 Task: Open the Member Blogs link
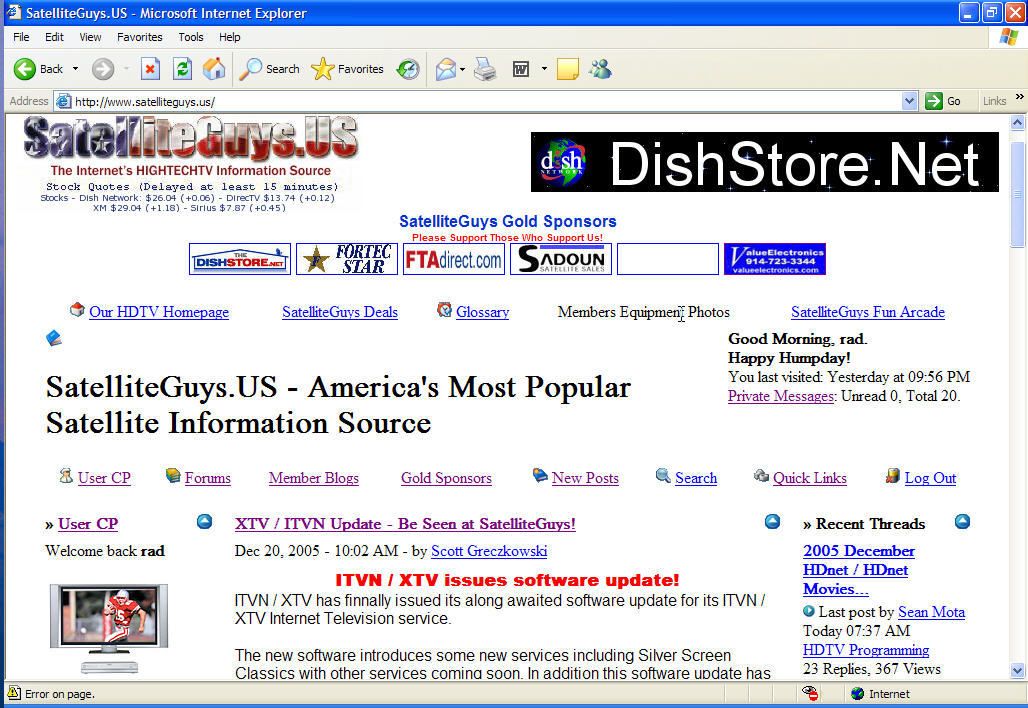pos(313,478)
